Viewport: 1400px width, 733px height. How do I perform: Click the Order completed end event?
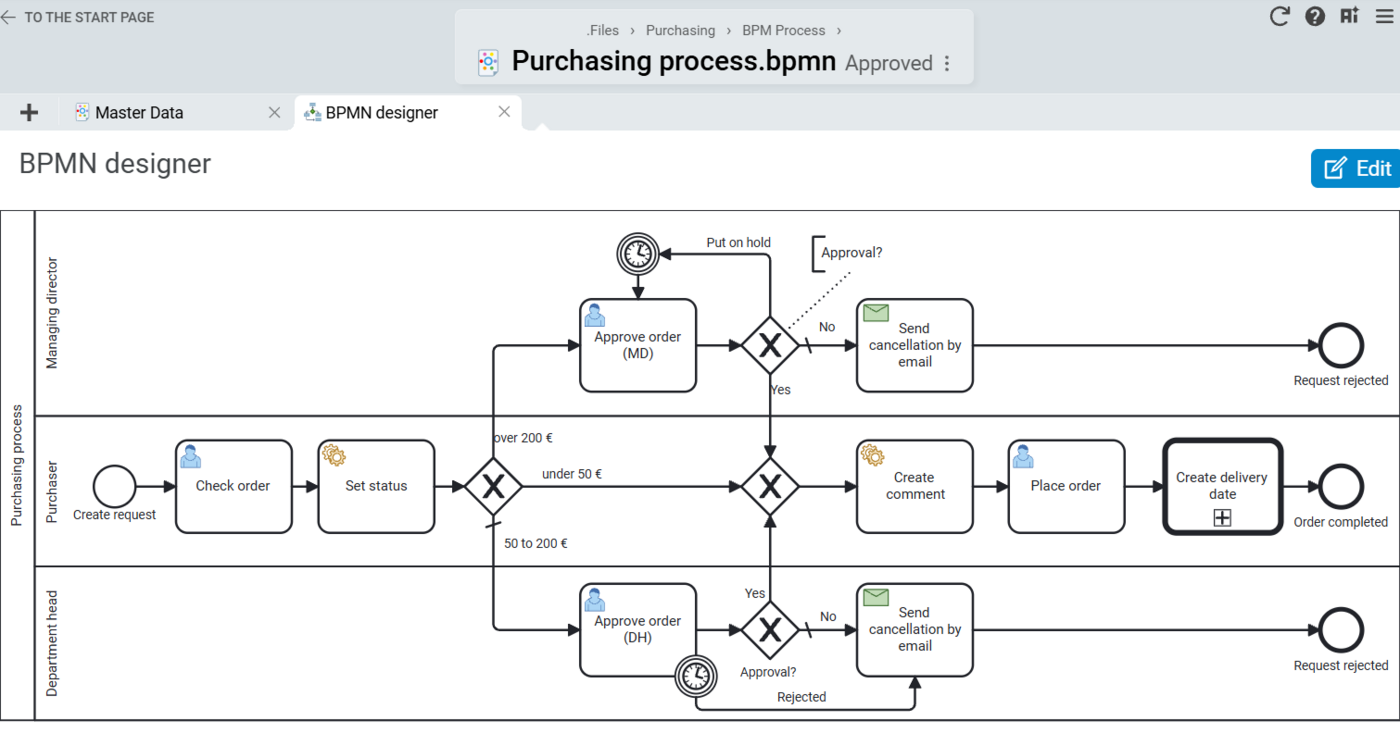point(1341,486)
